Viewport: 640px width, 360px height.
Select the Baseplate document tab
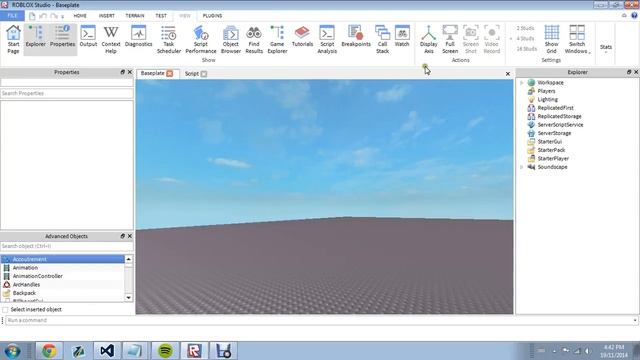tap(152, 73)
